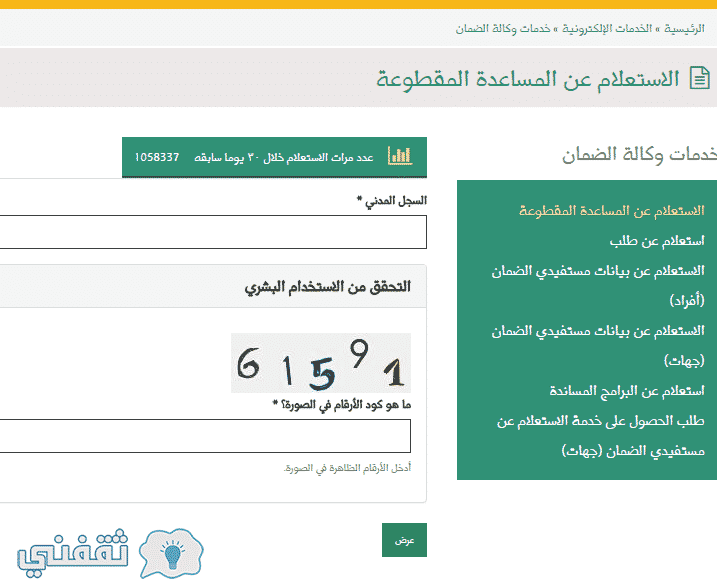717x580 pixels.
Task: Open the الخدمات الإلكترونية breadcrumb link
Action: (607, 29)
